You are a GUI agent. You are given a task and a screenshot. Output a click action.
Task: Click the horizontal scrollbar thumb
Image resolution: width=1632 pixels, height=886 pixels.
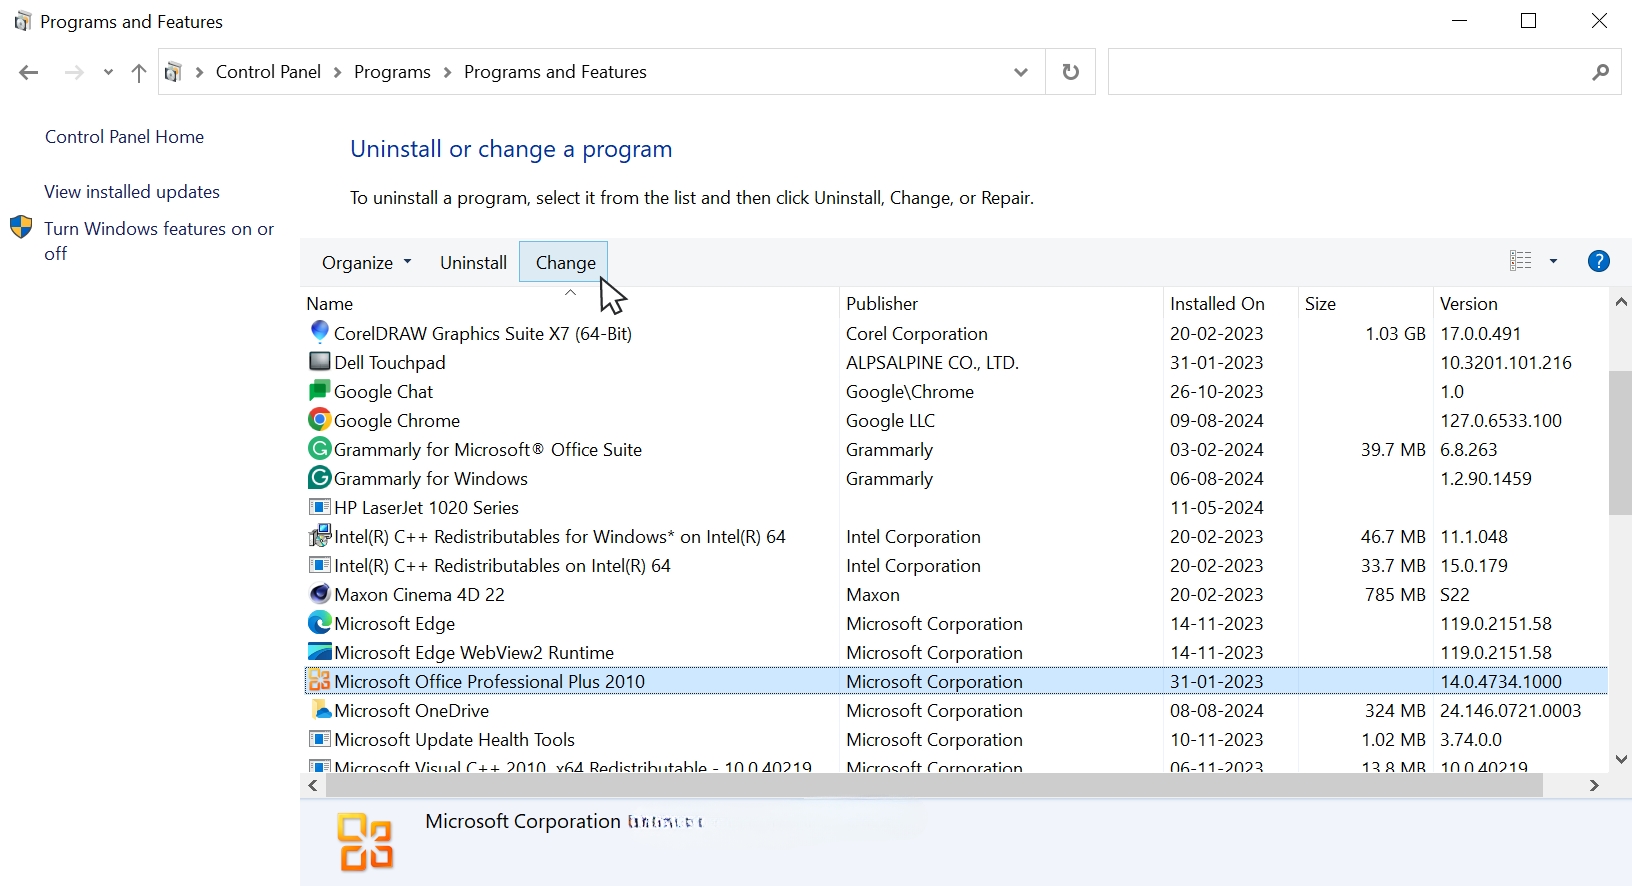[x=934, y=786]
